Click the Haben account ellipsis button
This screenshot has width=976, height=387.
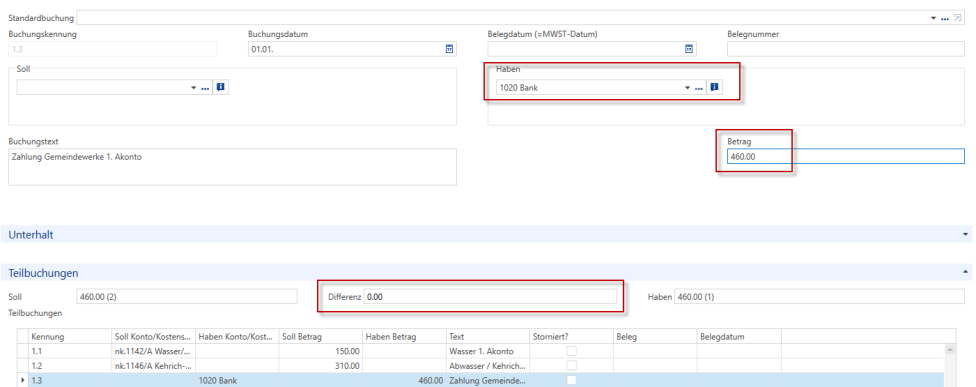tap(699, 88)
